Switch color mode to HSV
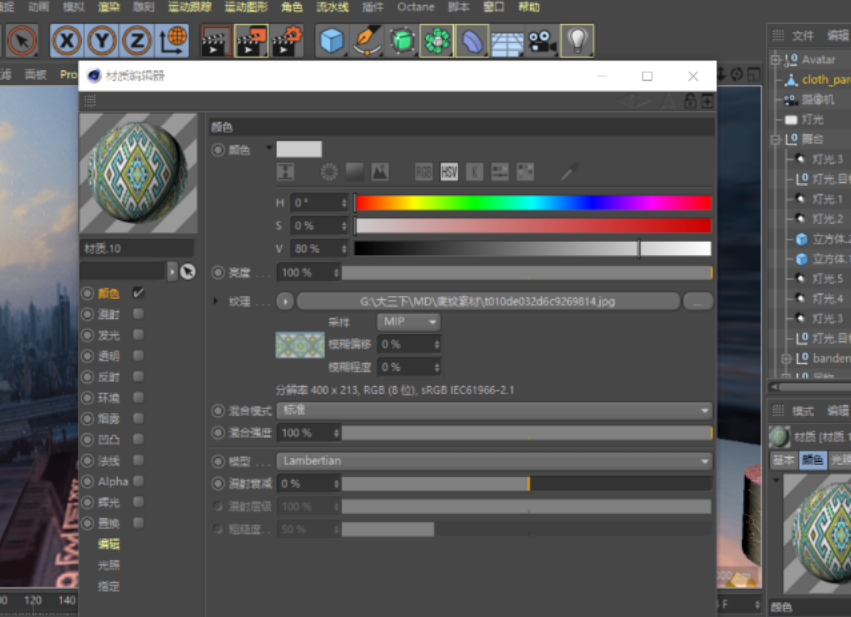This screenshot has width=851, height=617. point(449,172)
